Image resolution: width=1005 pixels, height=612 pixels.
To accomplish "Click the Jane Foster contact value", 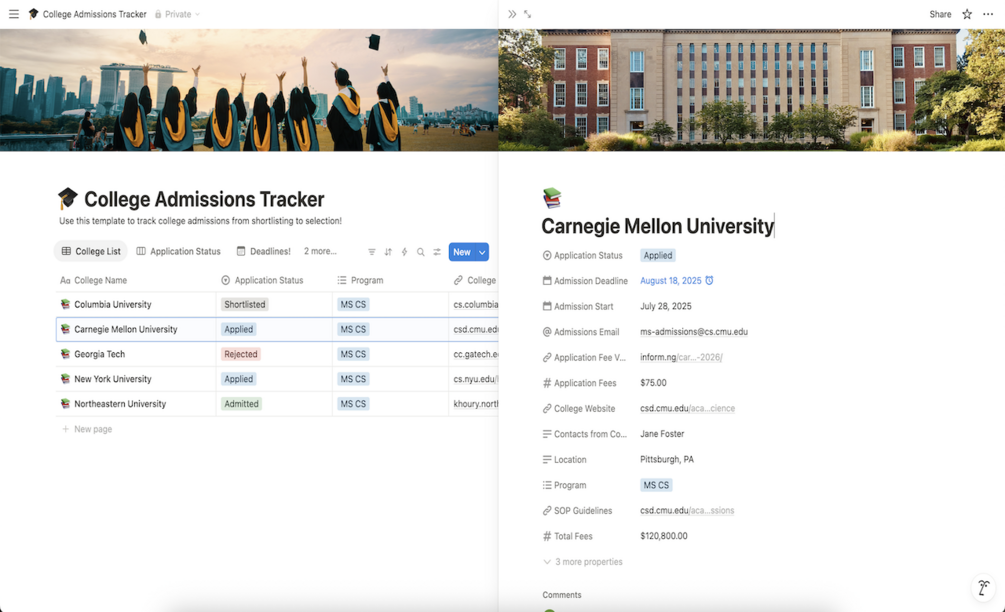I will click(661, 434).
